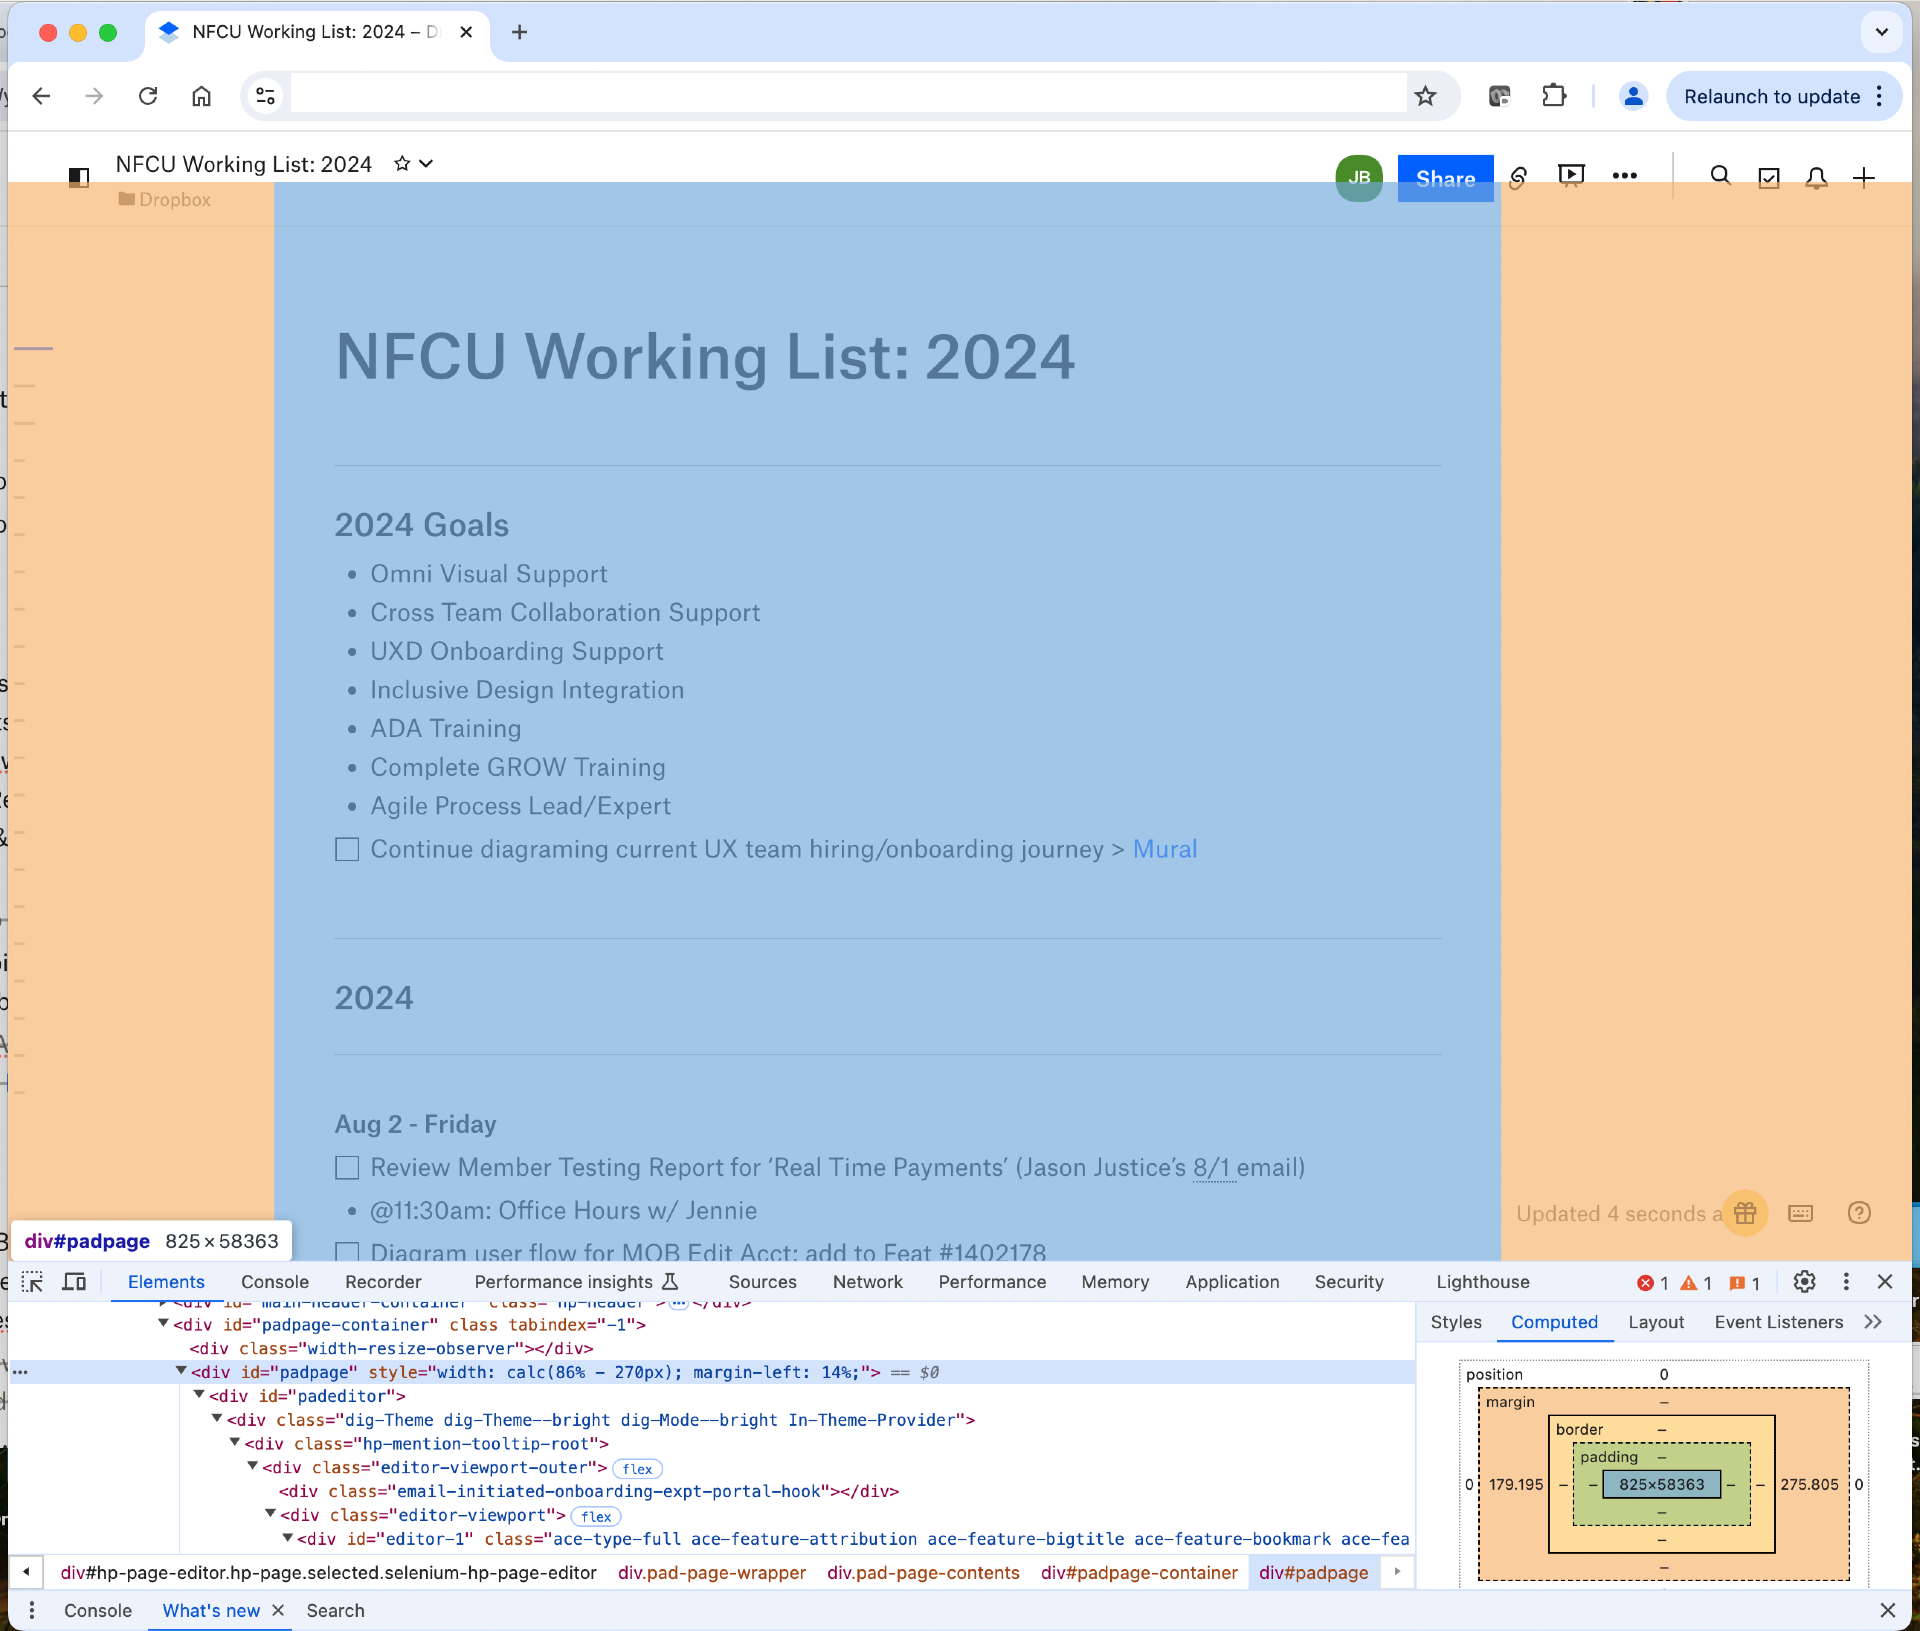The height and width of the screenshot is (1631, 1920).
Task: Collapse the editor-viewport div node
Action: click(x=271, y=1515)
